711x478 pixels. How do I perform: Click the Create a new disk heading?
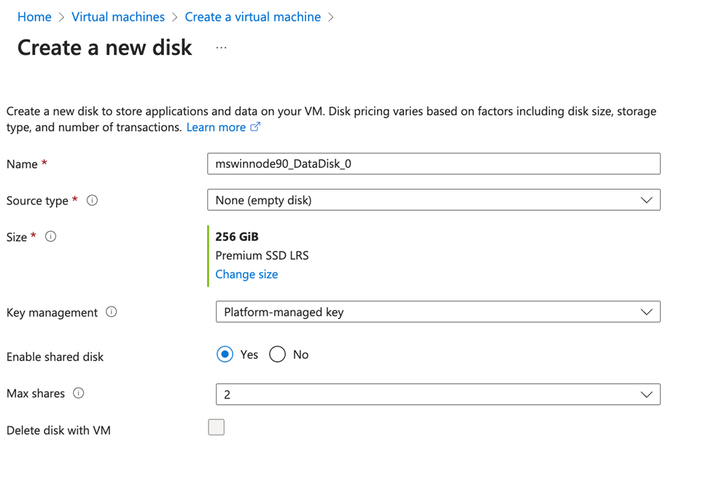tap(105, 48)
